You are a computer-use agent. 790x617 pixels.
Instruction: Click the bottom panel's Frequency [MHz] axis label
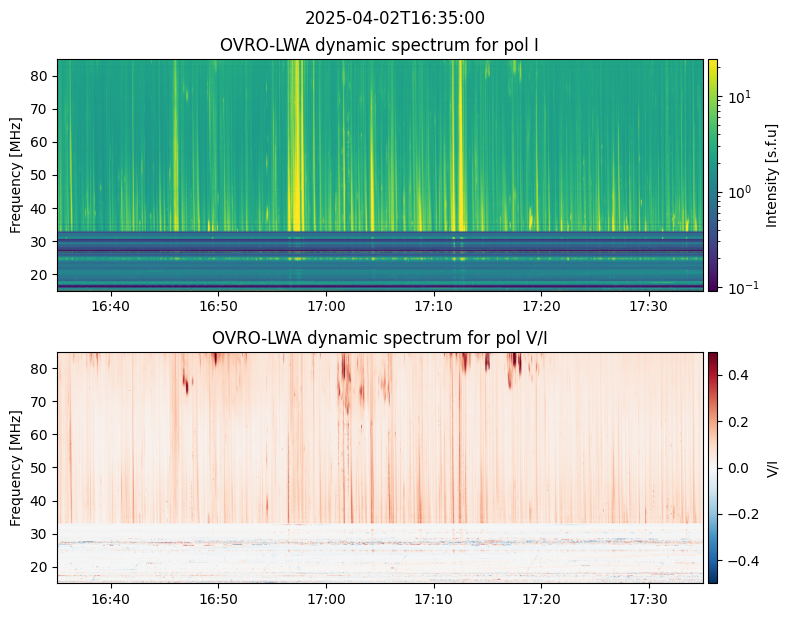point(16,467)
